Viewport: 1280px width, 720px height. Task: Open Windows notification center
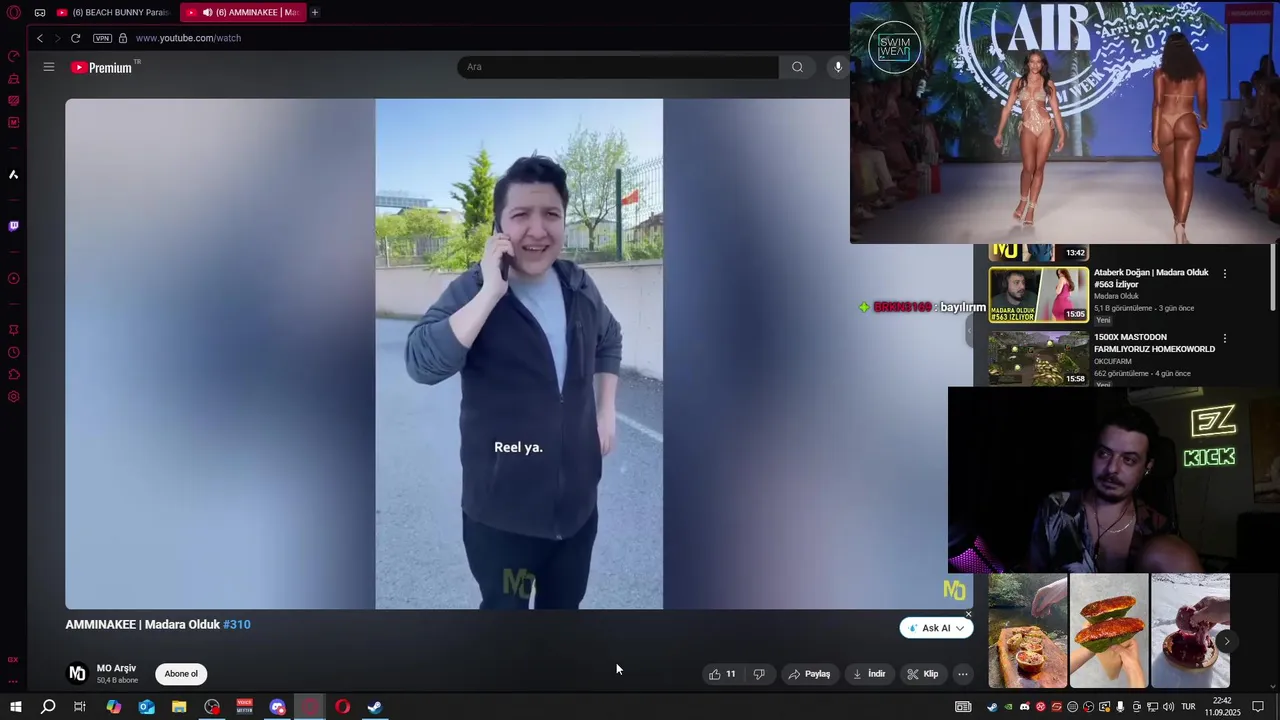click(x=1259, y=707)
